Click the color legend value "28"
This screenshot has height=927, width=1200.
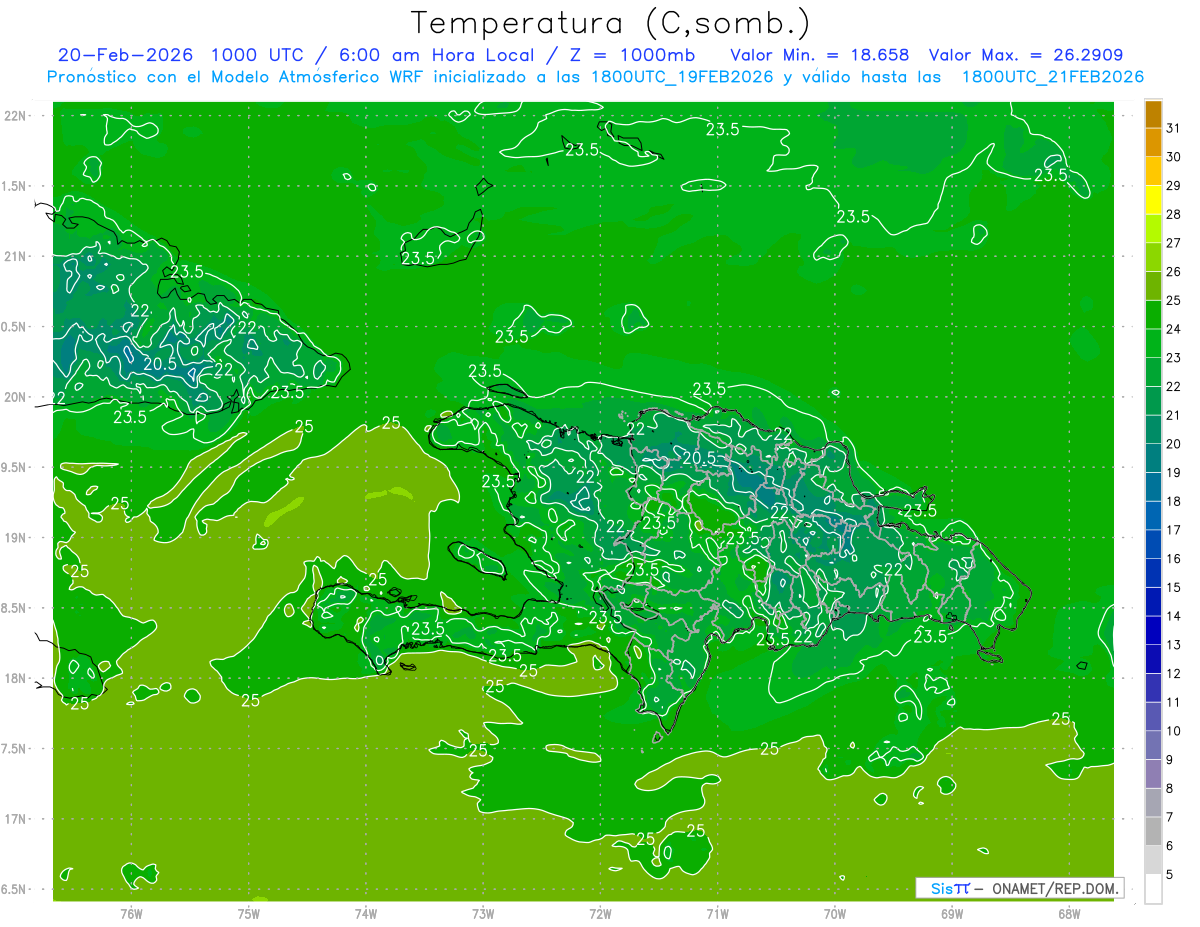(x=1174, y=214)
